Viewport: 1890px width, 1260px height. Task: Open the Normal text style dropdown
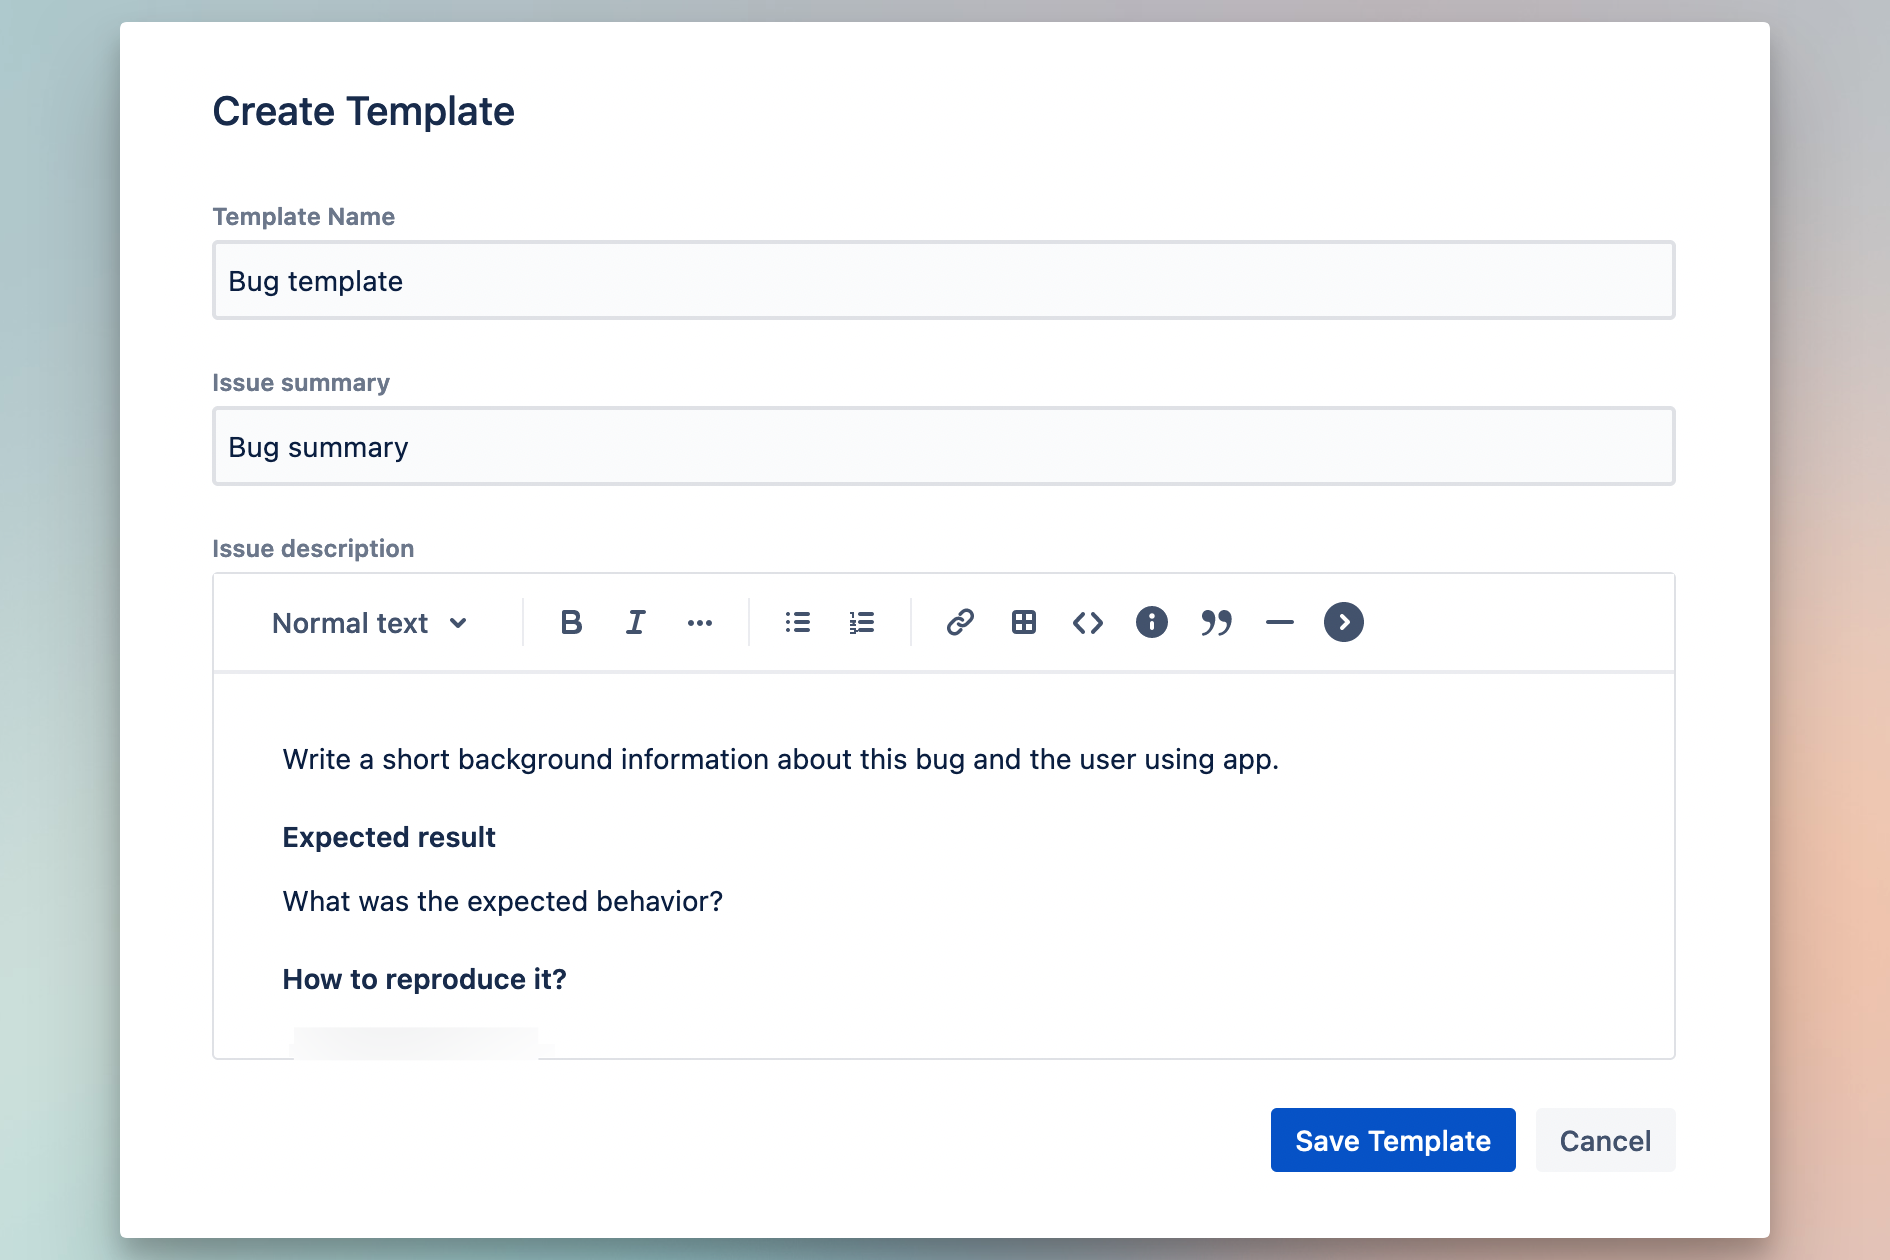[370, 622]
